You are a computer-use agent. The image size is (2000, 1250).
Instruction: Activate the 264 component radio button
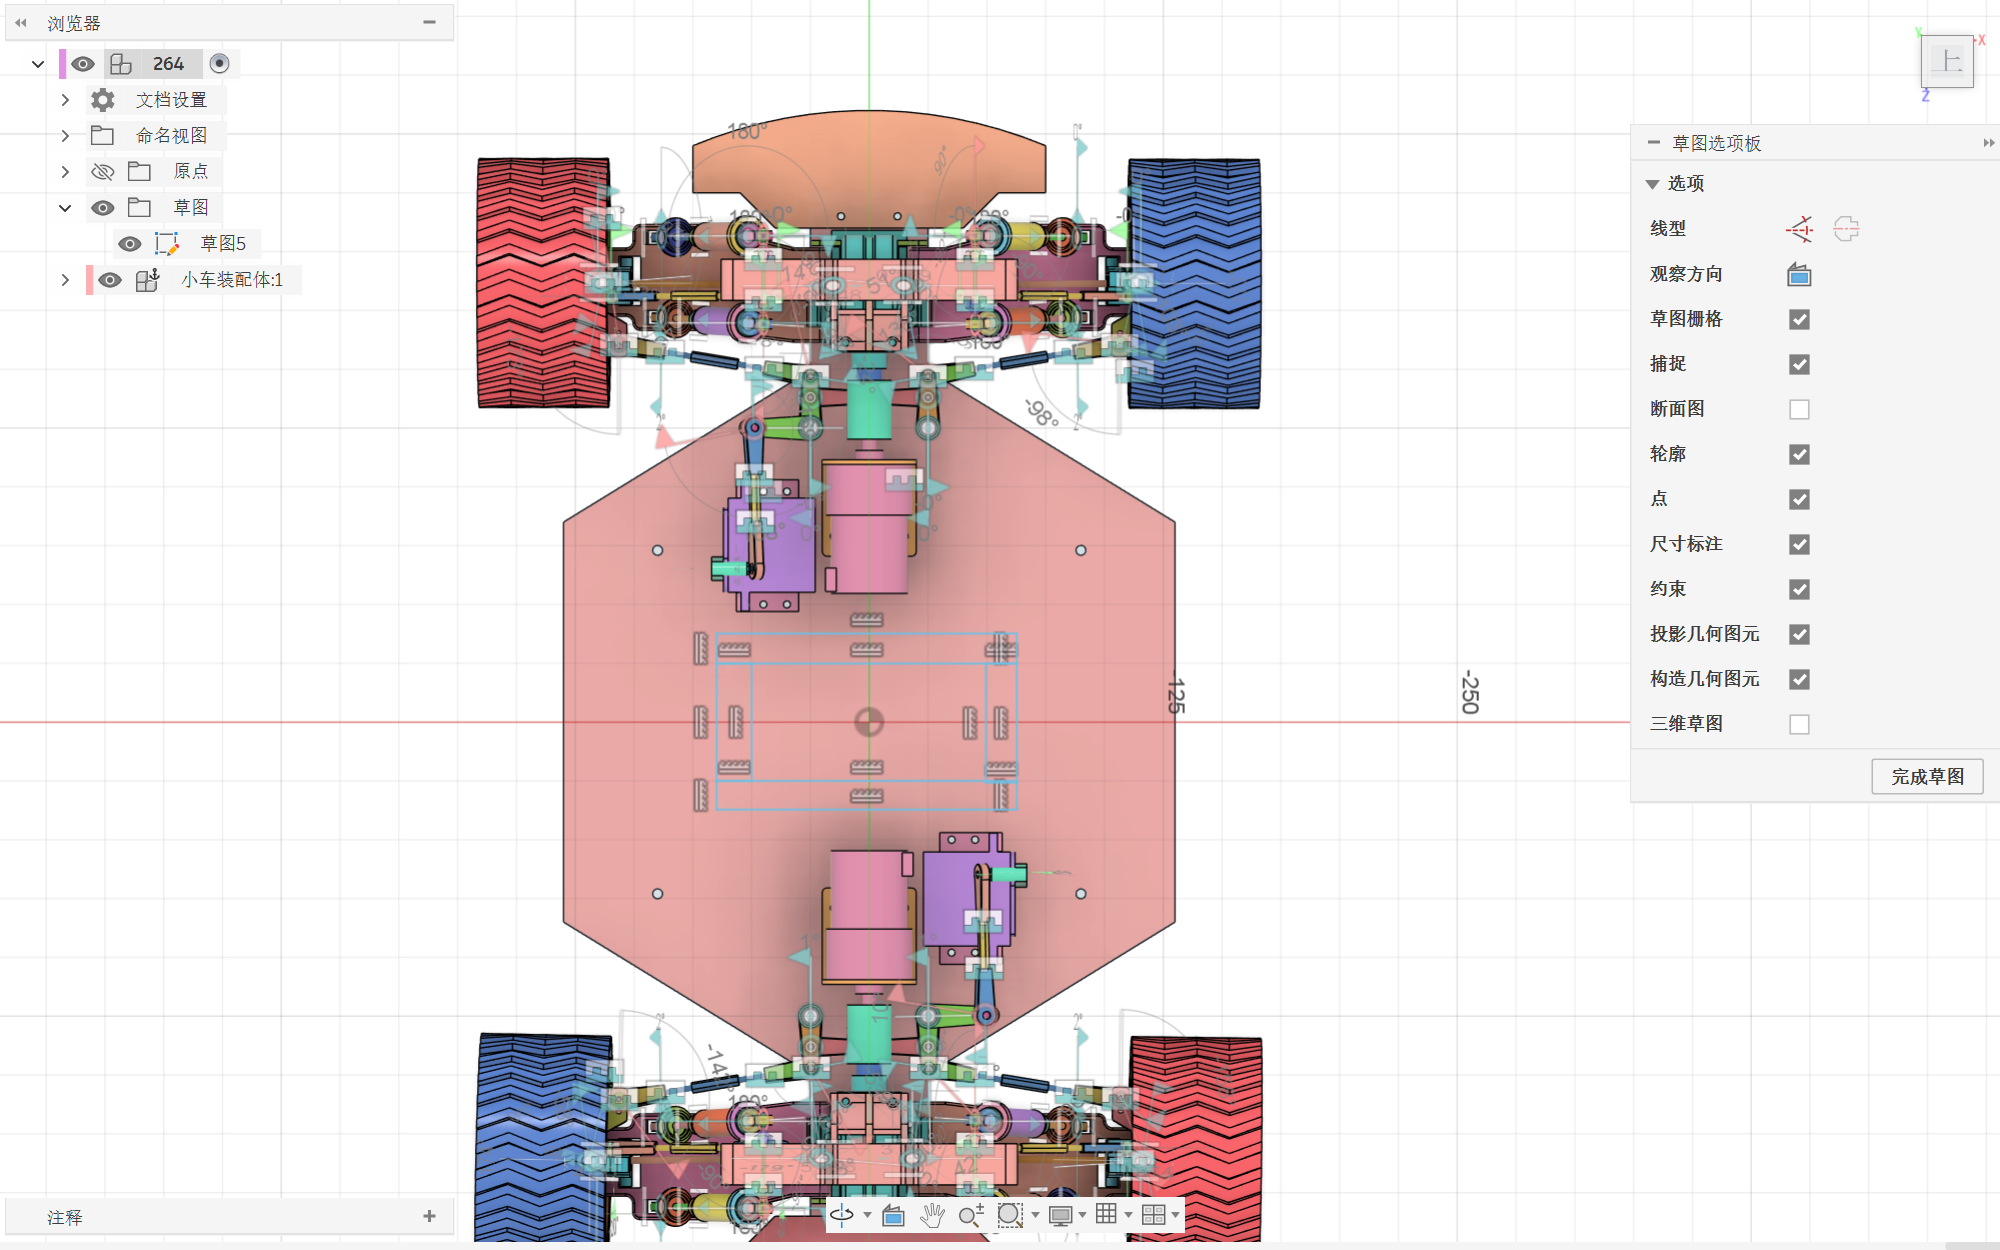pos(219,64)
